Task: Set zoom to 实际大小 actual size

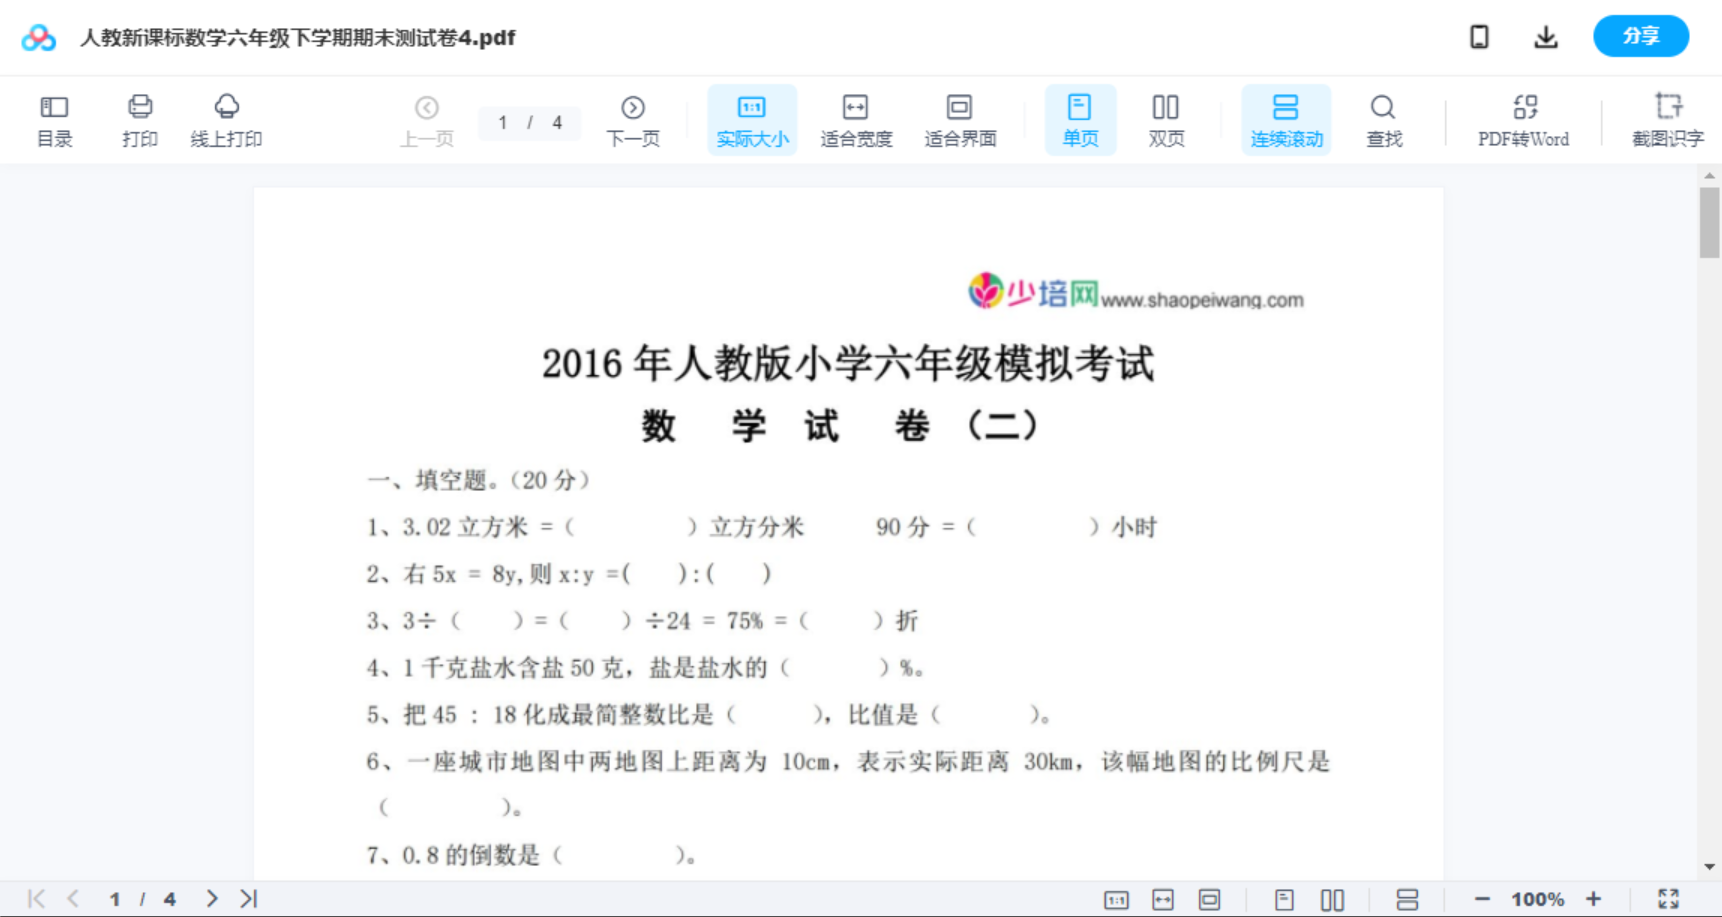Action: pos(752,119)
